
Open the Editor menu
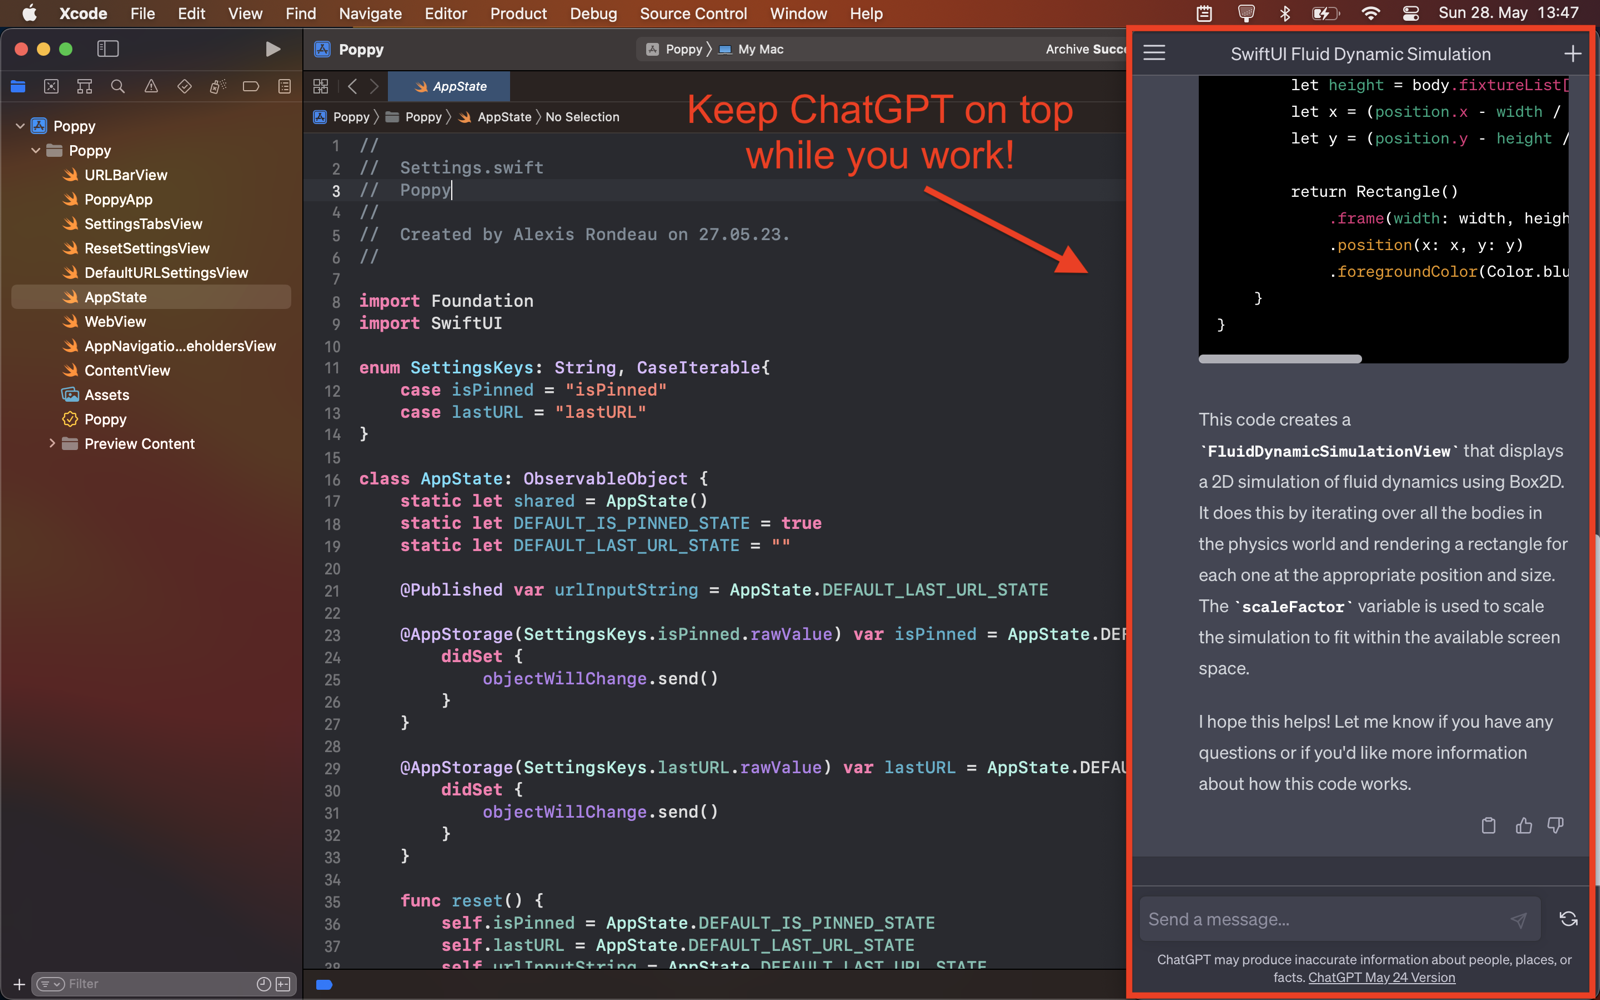445,13
